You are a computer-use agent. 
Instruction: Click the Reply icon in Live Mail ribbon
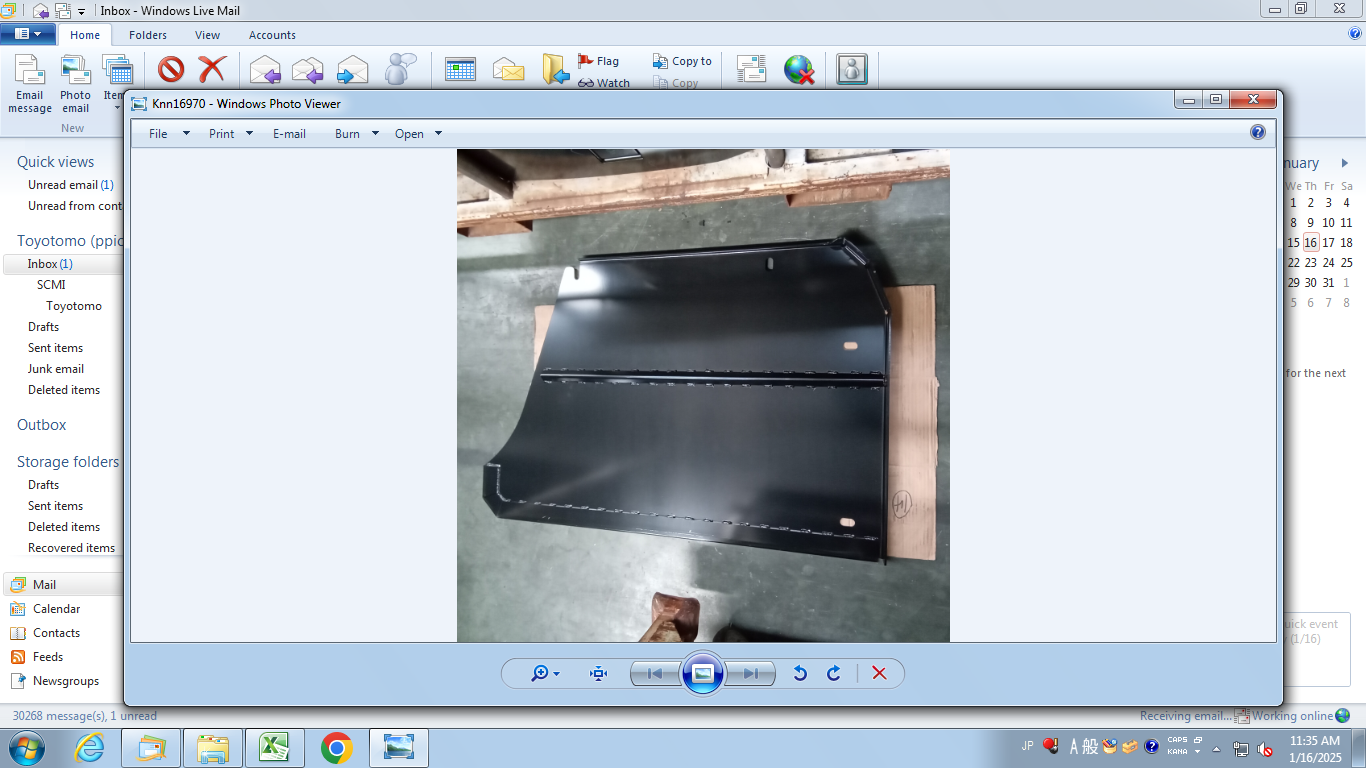click(x=265, y=69)
